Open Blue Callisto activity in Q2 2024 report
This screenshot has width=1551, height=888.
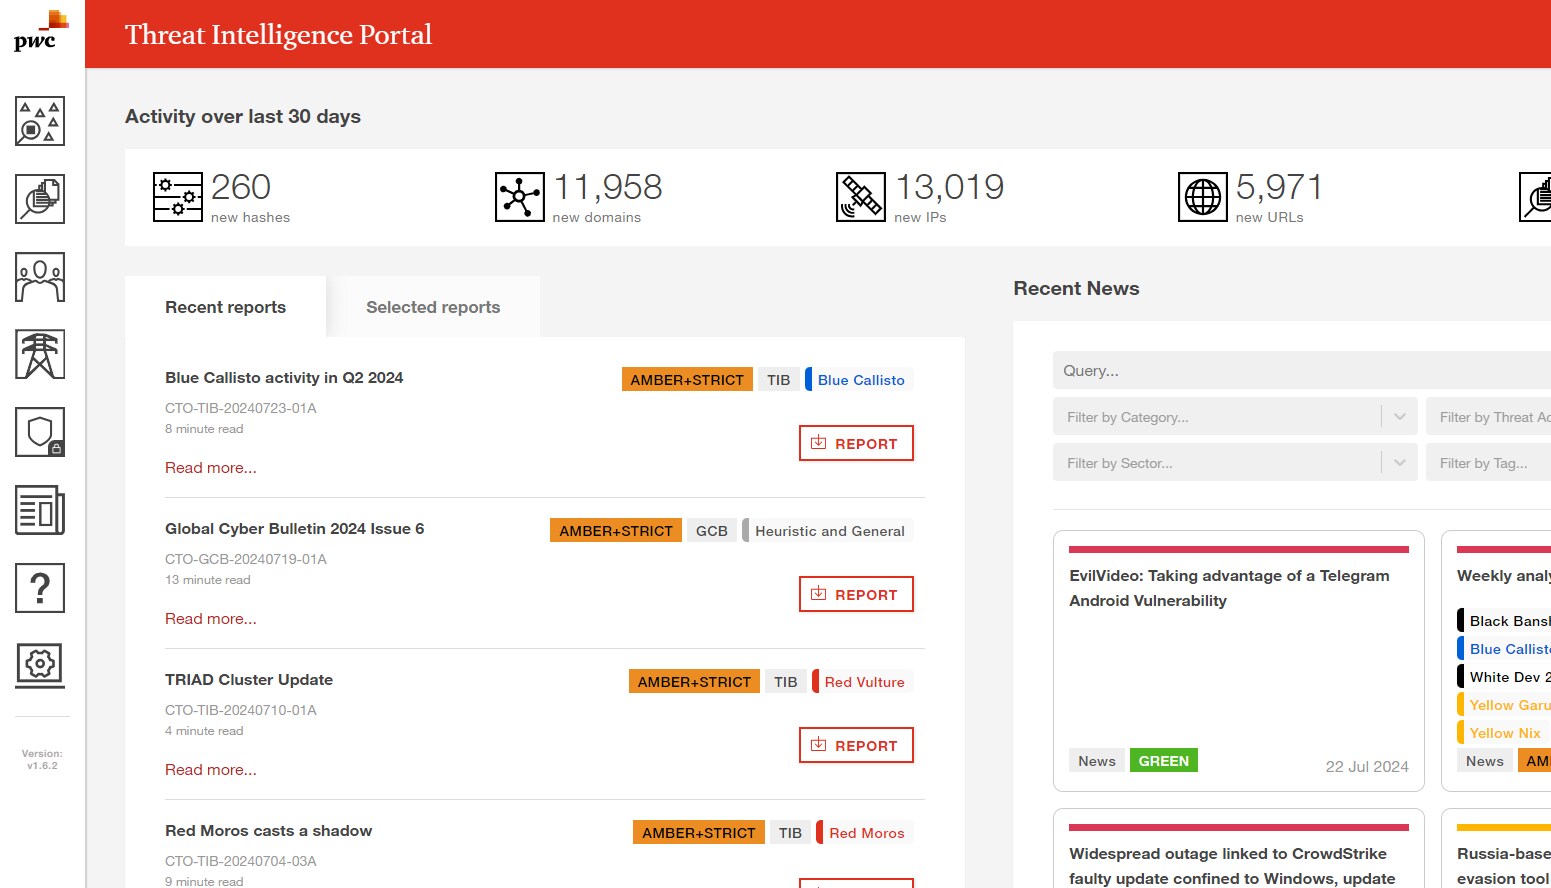coord(284,378)
